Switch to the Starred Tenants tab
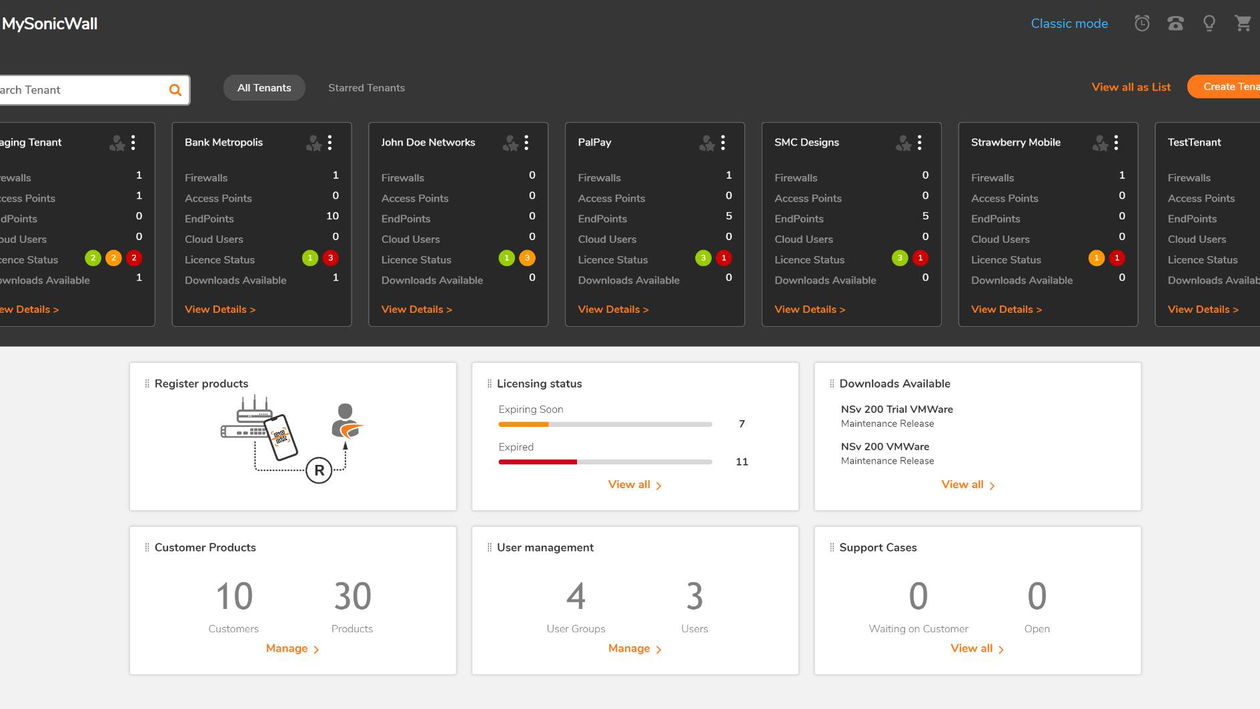Viewport: 1260px width, 709px height. [x=366, y=87]
